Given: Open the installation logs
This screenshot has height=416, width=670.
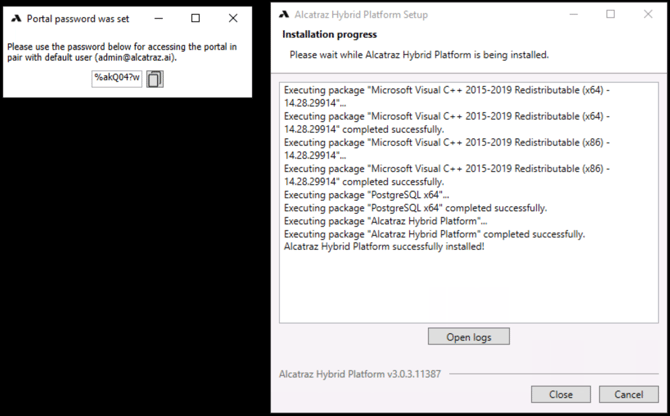Looking at the screenshot, I should tap(468, 336).
